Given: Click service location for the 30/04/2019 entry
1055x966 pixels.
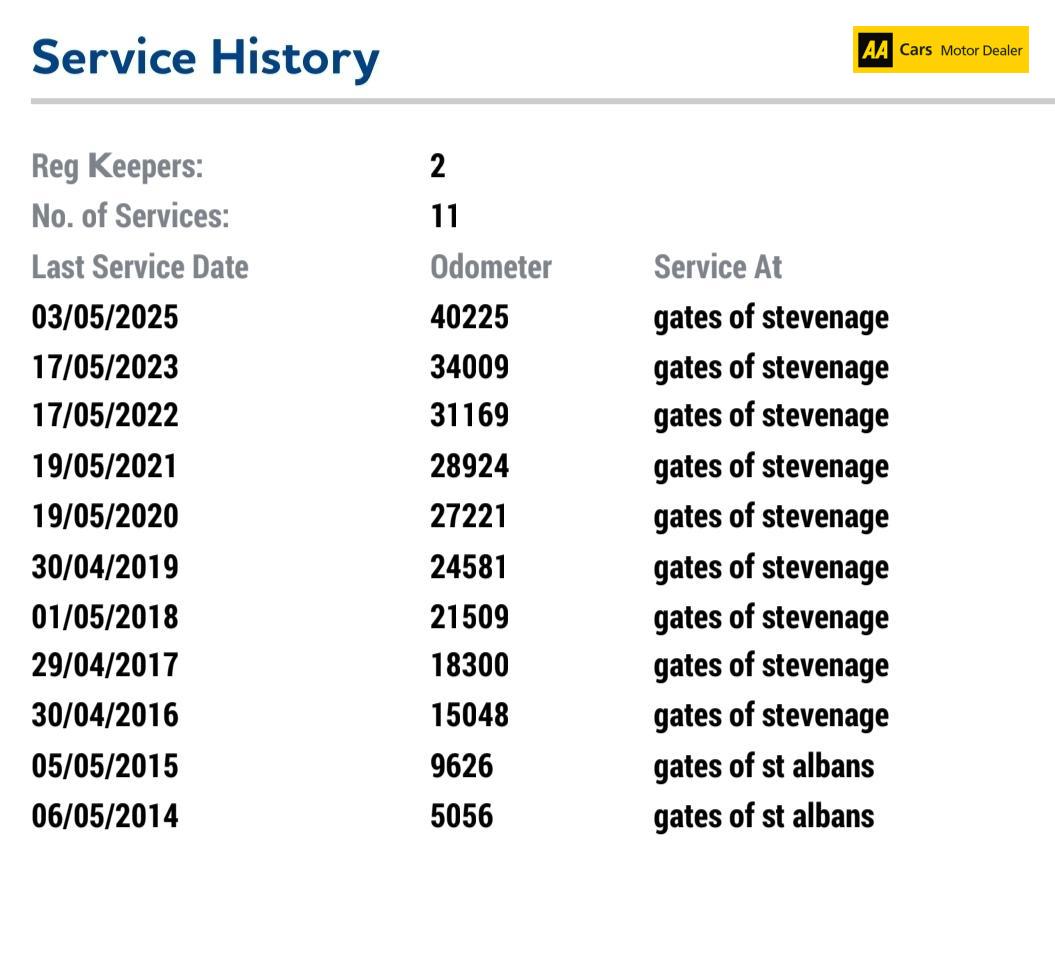Looking at the screenshot, I should 770,567.
